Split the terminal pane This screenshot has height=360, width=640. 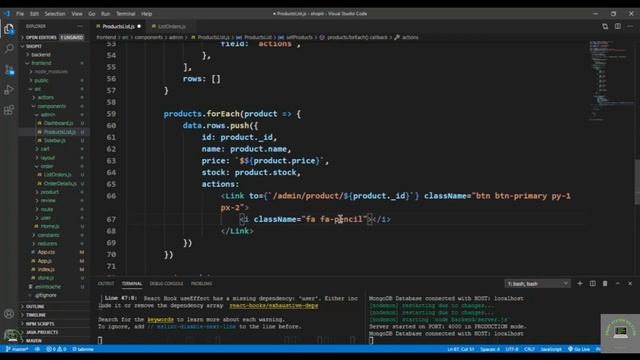pyautogui.click(x=592, y=283)
